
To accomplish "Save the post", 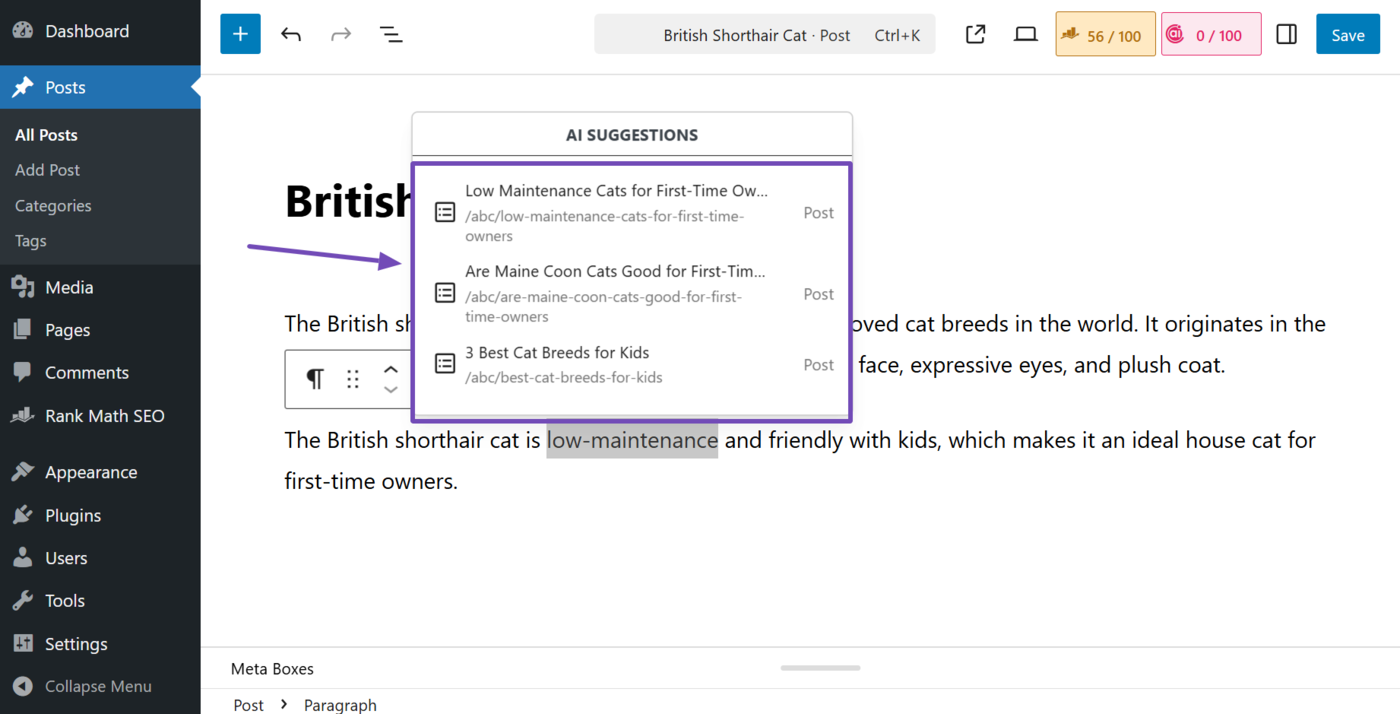I will [1347, 35].
